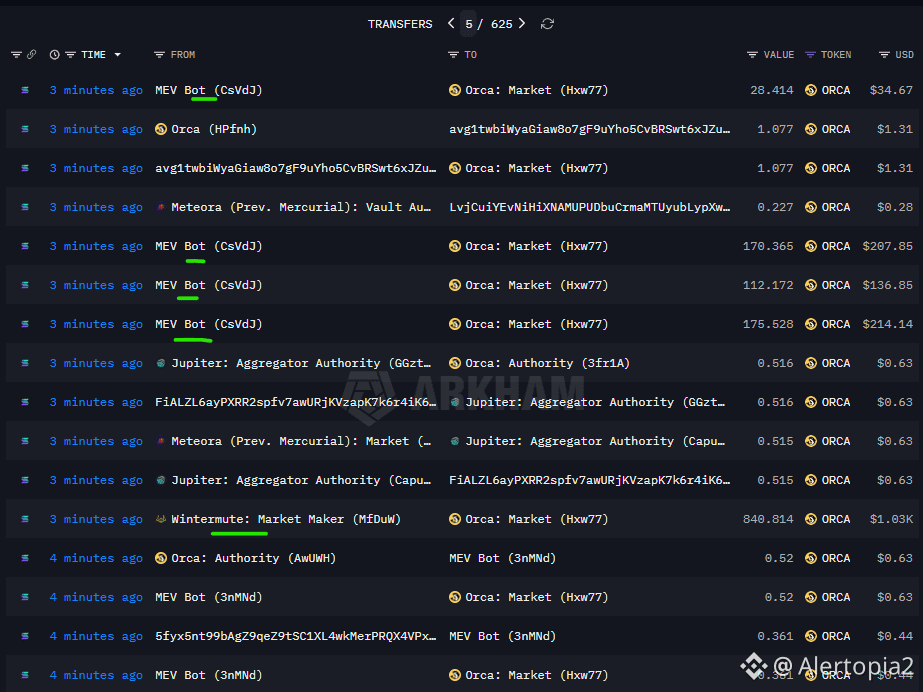Edit the page number field showing 5
This screenshot has height=692, width=923.
469,24
